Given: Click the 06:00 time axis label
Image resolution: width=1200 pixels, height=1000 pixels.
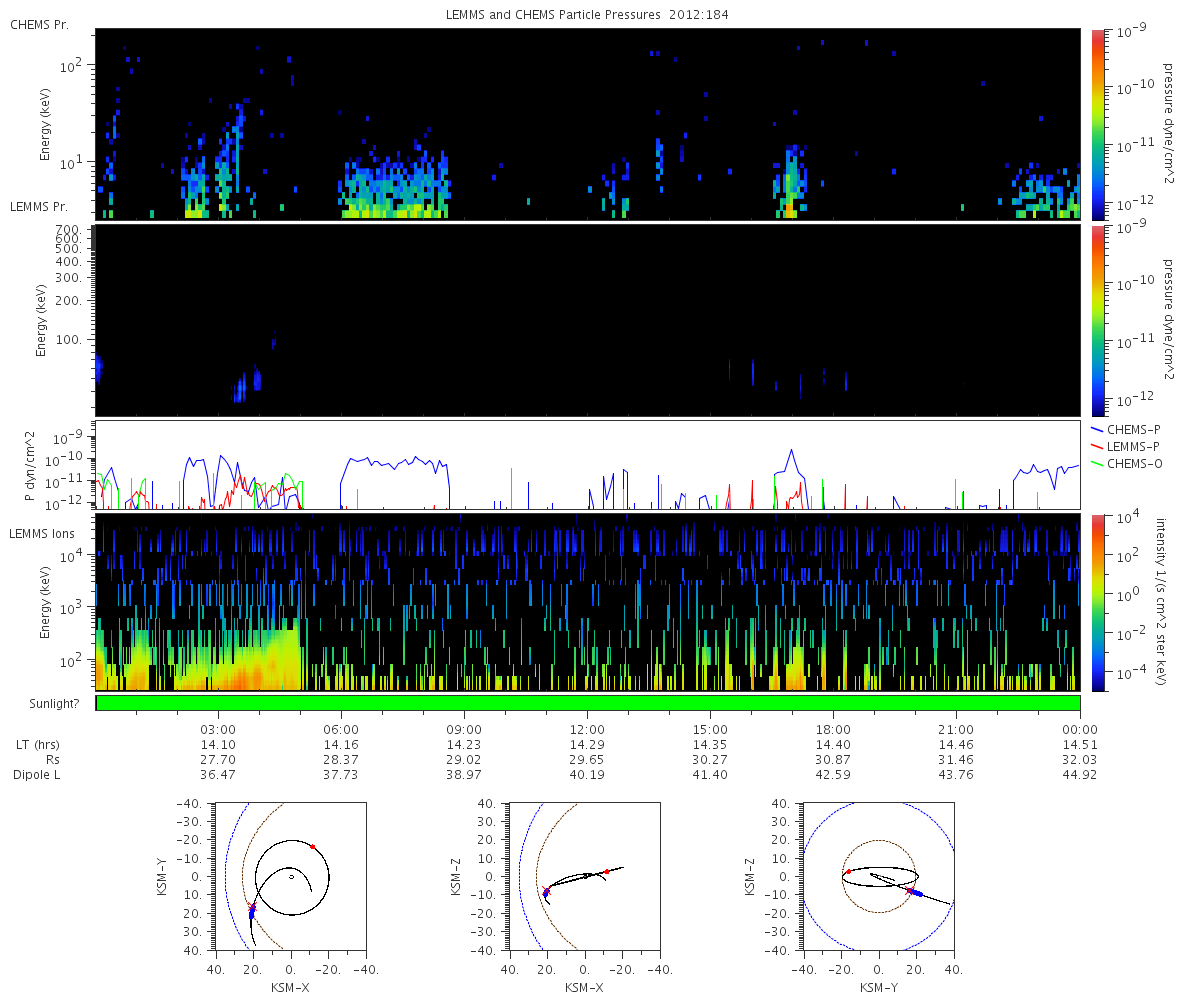Looking at the screenshot, I should (342, 728).
